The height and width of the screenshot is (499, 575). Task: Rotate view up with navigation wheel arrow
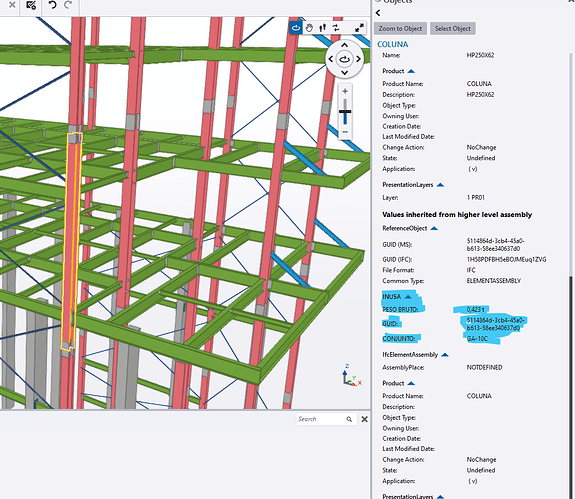point(344,45)
